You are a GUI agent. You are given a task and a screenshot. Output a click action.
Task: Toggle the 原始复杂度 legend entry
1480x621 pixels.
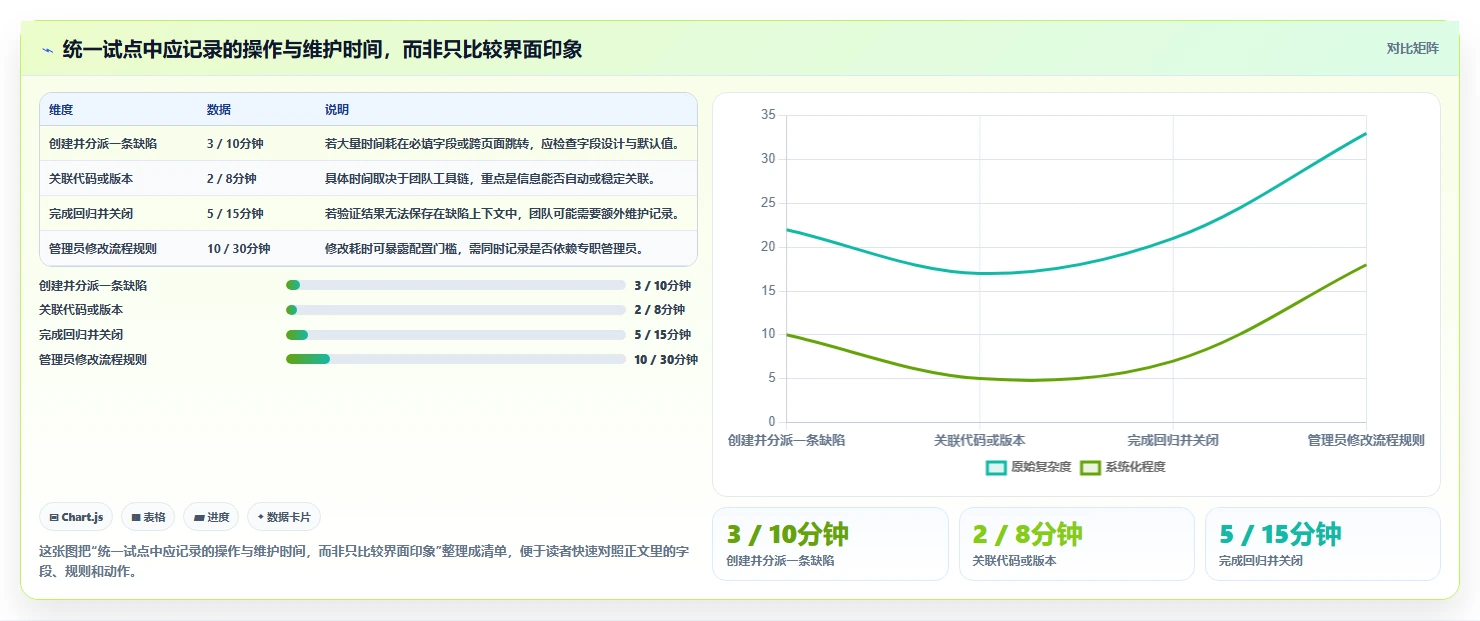click(1028, 467)
